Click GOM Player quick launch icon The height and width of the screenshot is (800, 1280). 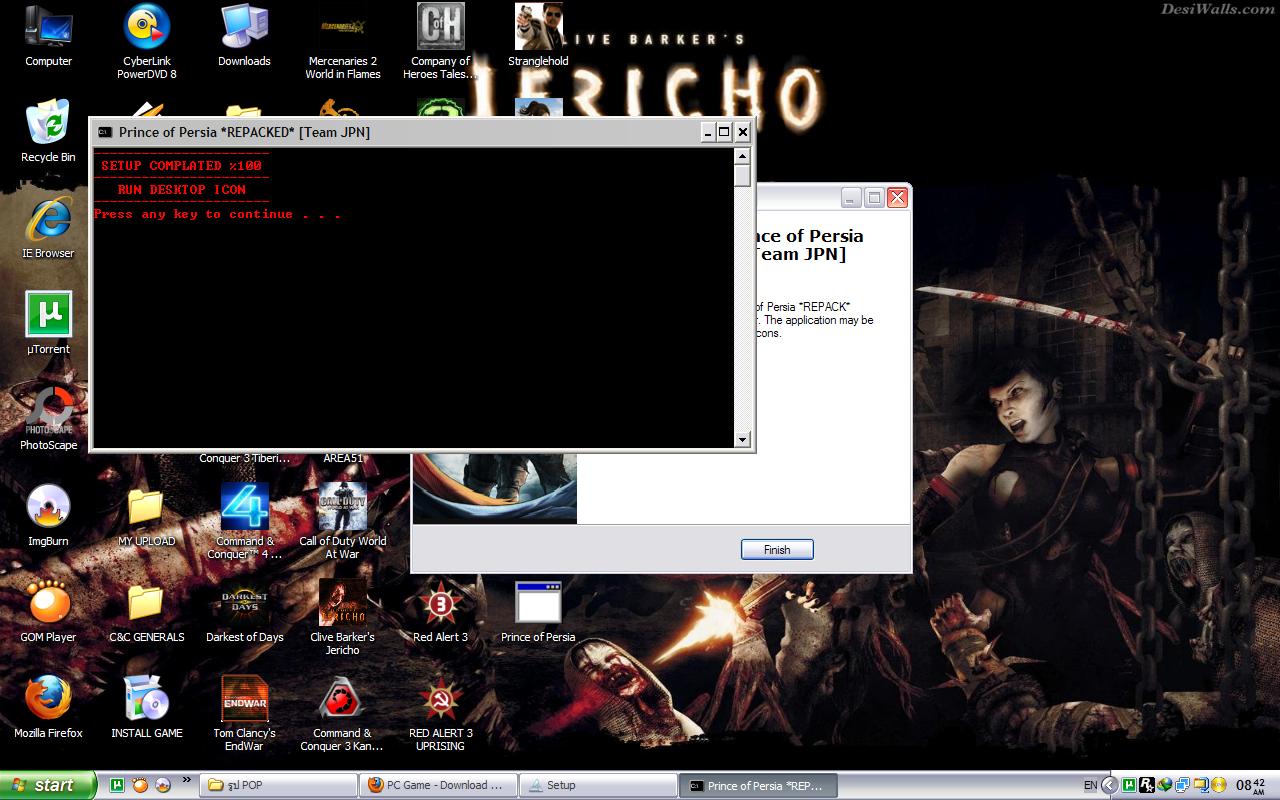coord(140,785)
